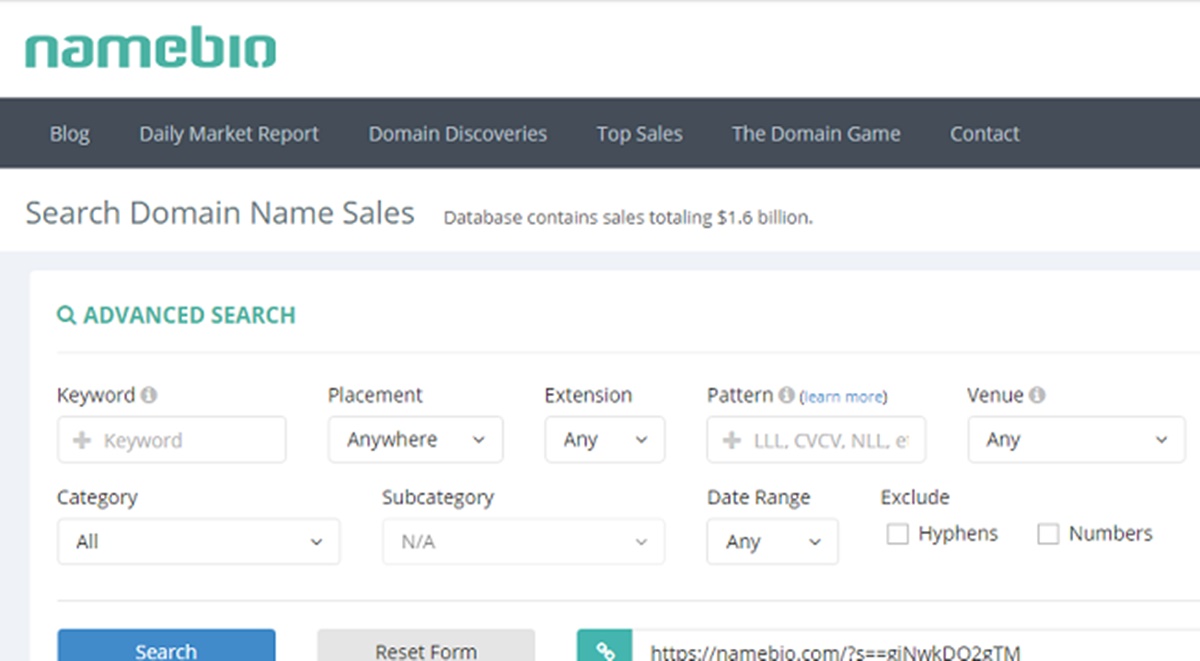
Task: Click the namebio logo
Action: [150, 49]
